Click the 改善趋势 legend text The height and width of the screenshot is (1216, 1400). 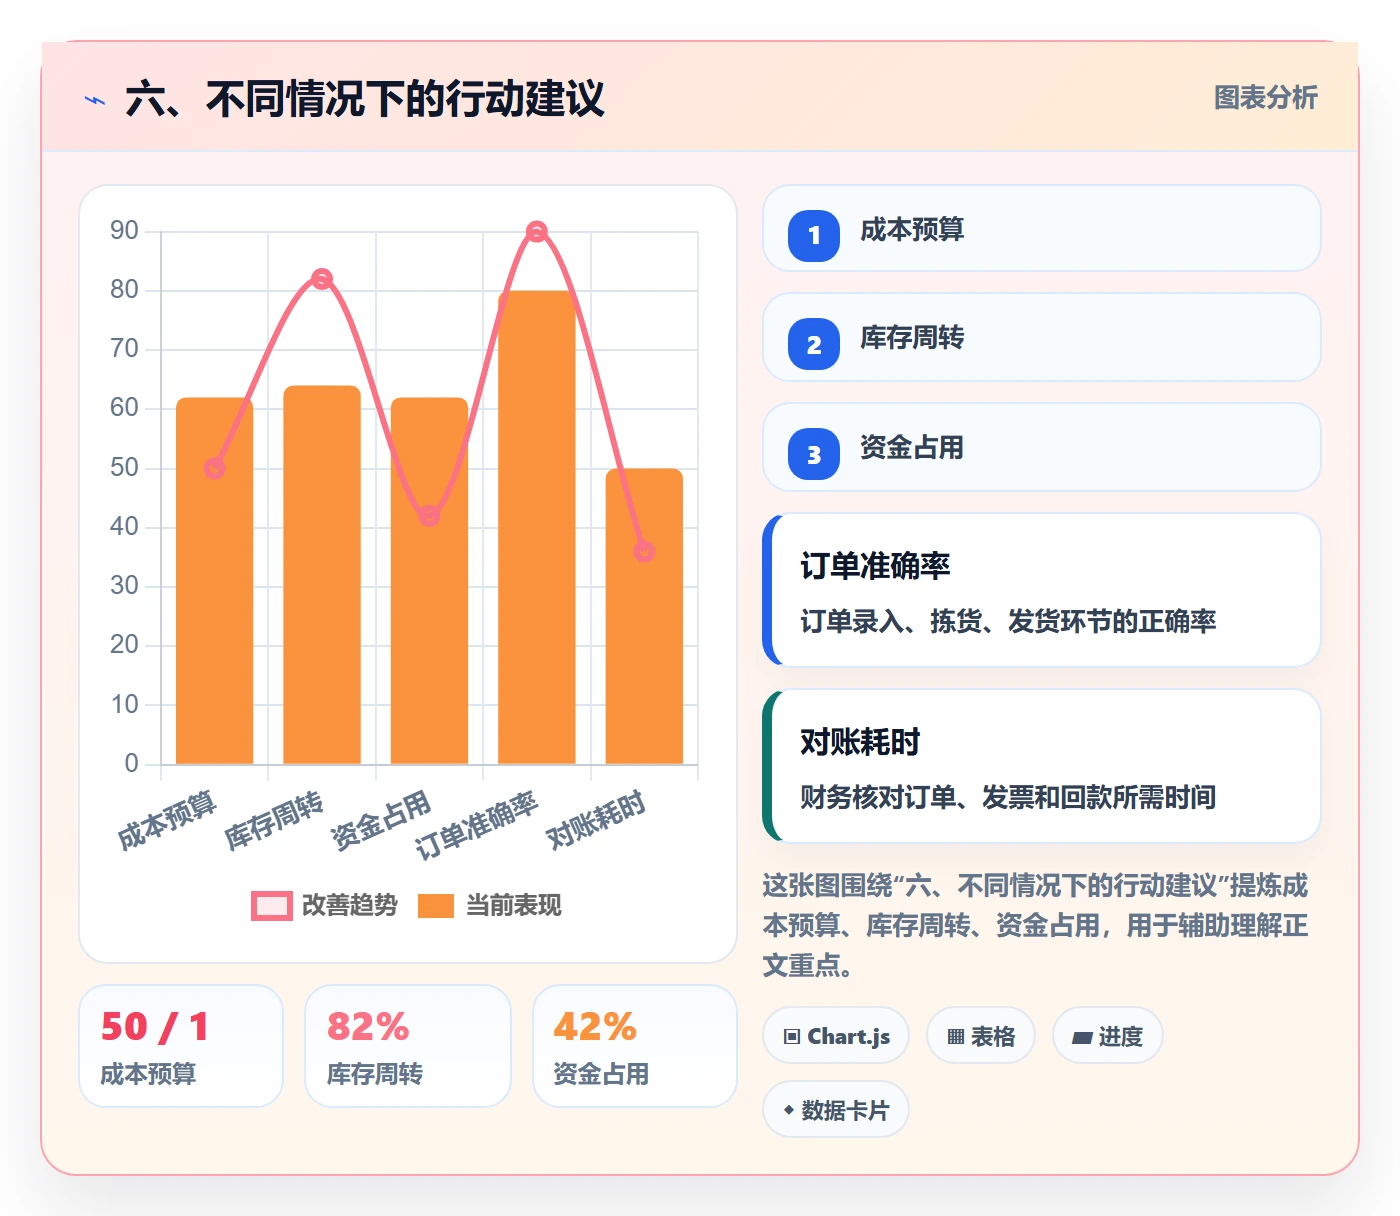[x=350, y=905]
